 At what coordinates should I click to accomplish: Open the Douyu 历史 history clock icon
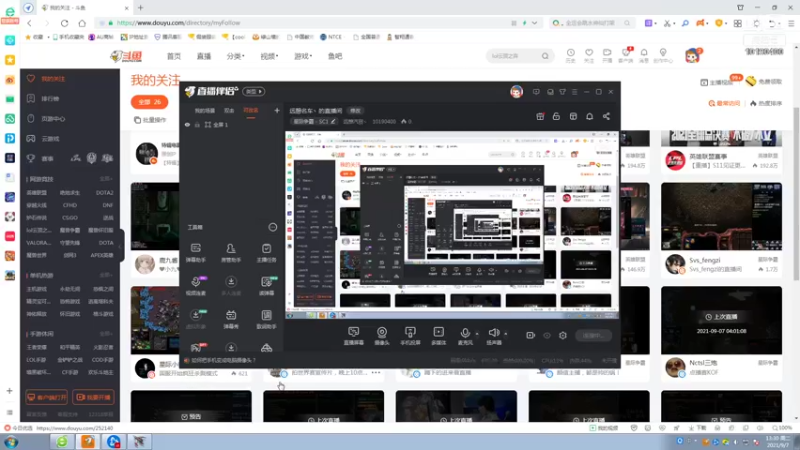[570, 55]
